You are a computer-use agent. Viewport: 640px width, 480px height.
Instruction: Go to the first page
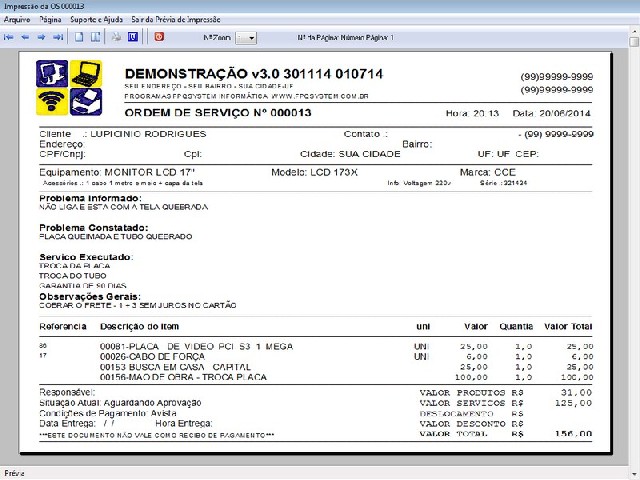(x=9, y=37)
